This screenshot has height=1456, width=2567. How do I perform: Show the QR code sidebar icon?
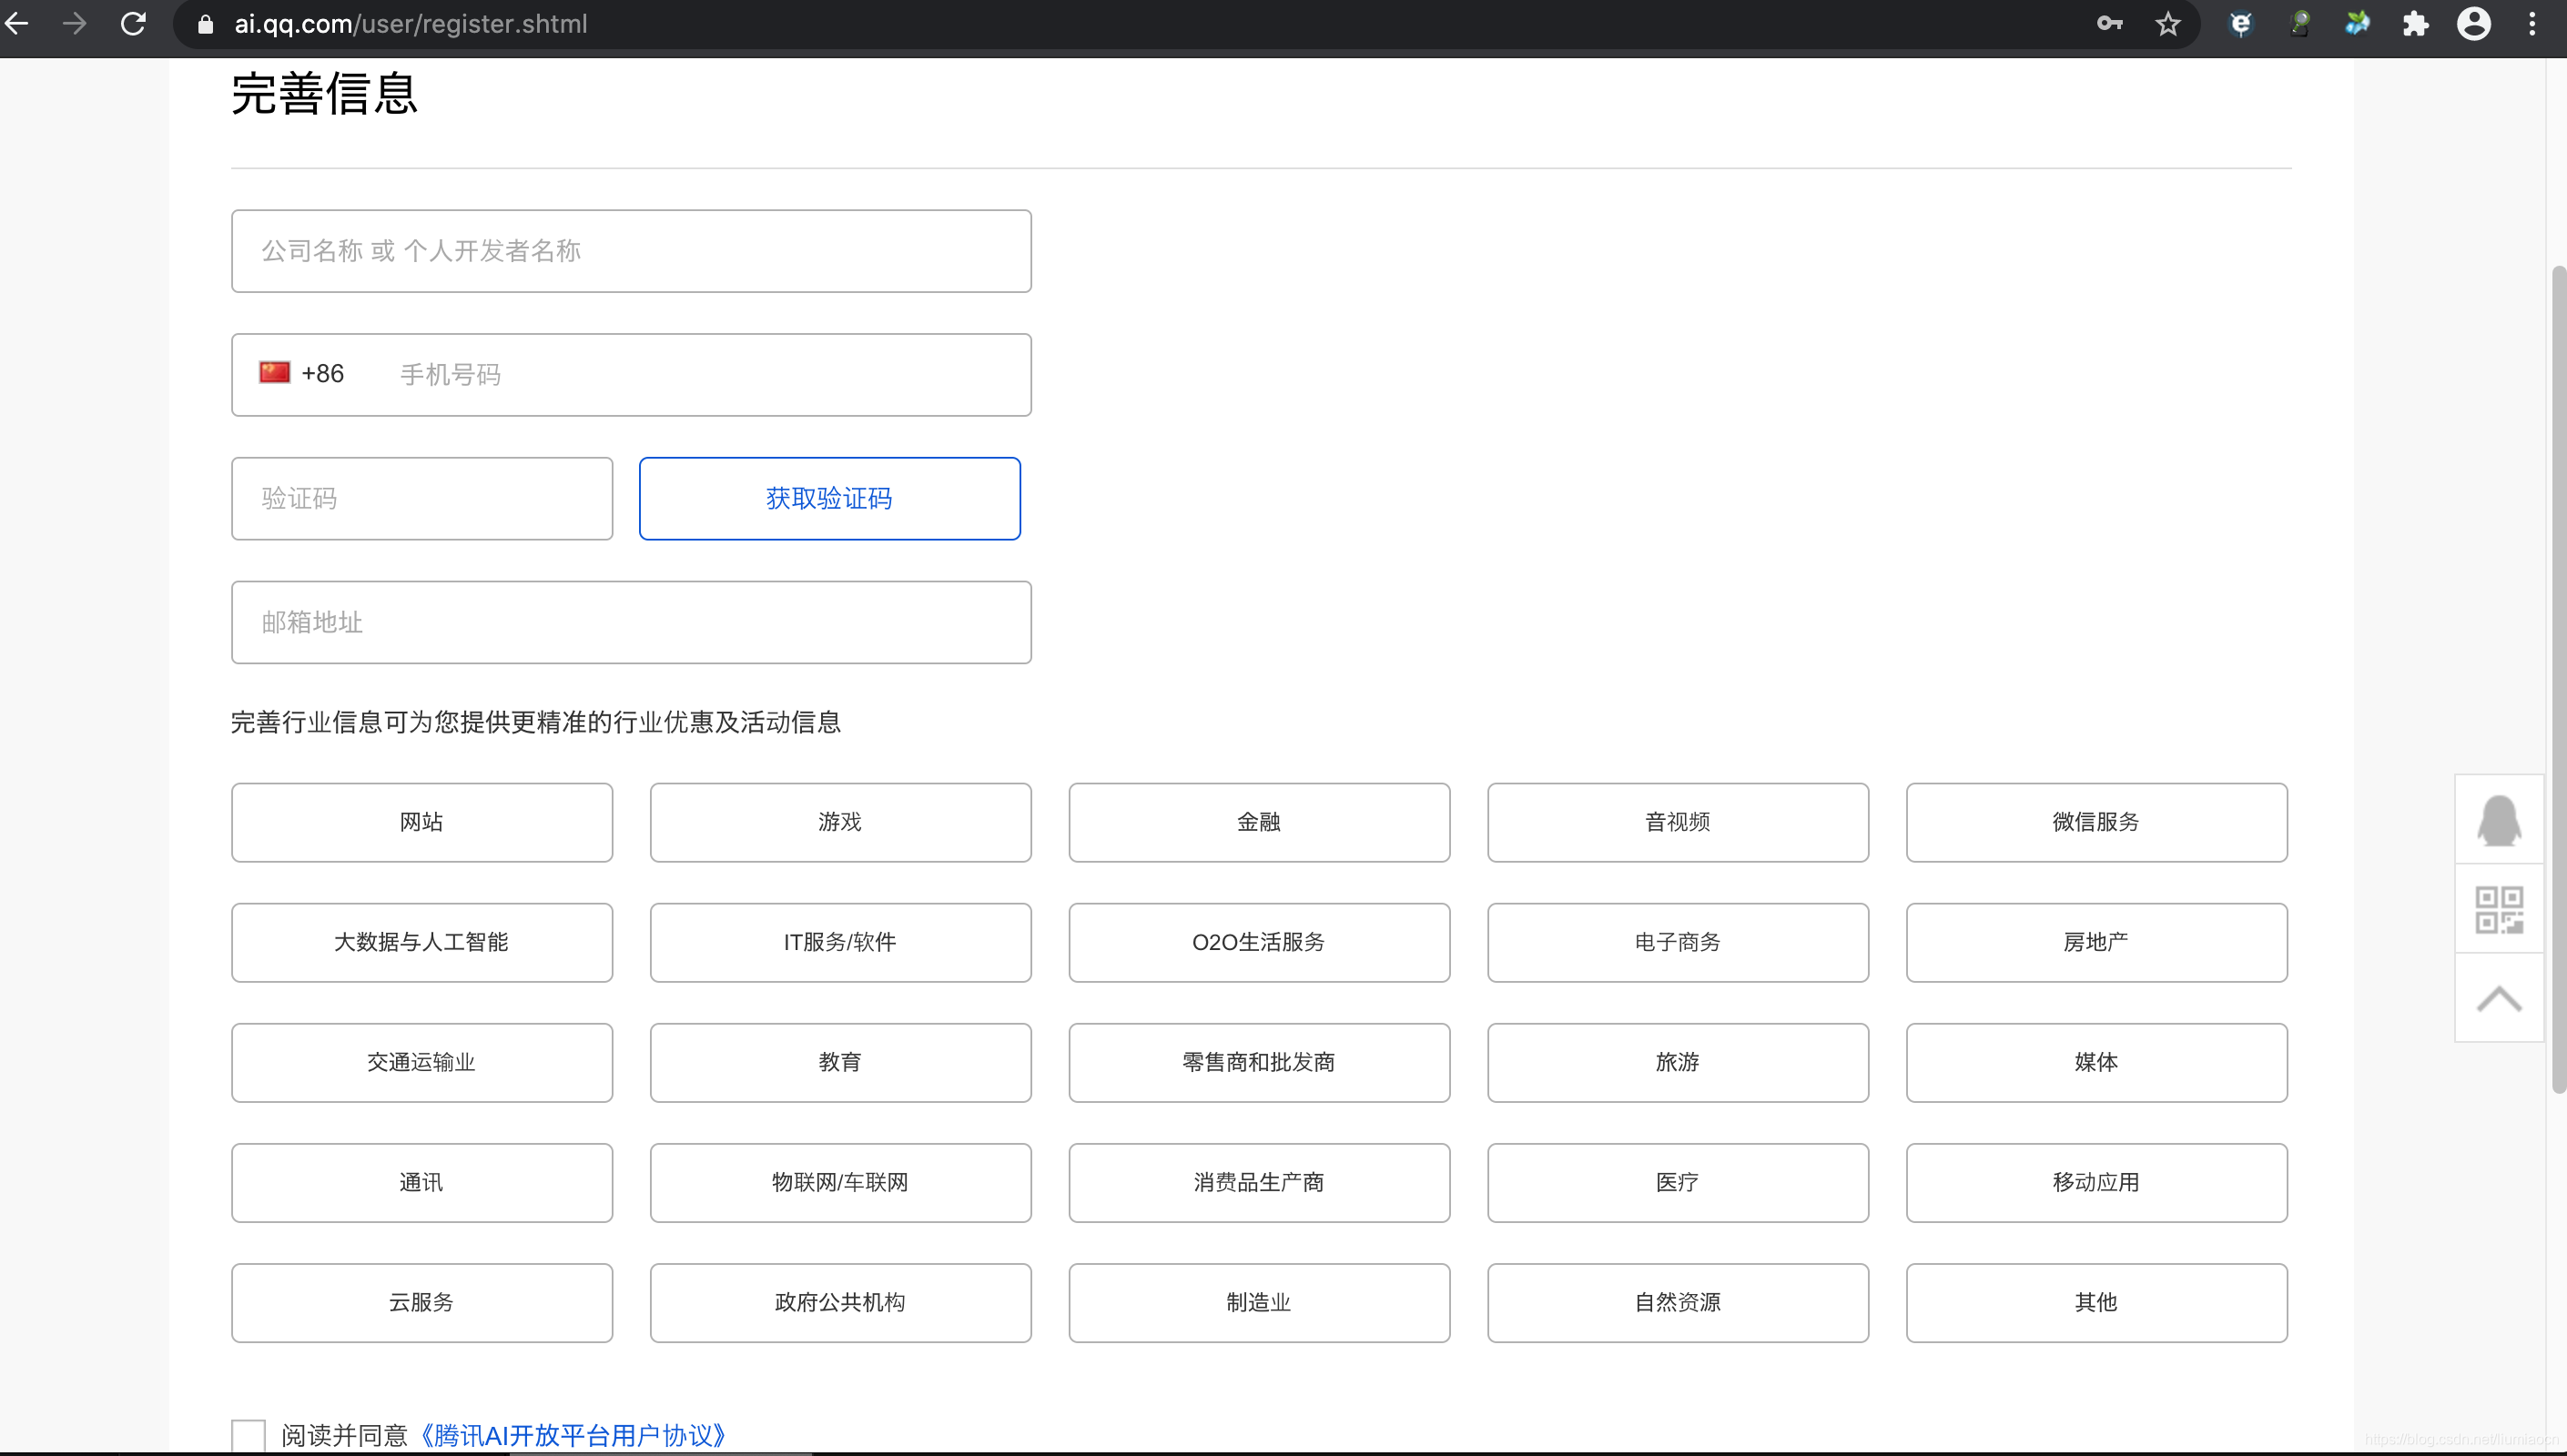coord(2498,909)
